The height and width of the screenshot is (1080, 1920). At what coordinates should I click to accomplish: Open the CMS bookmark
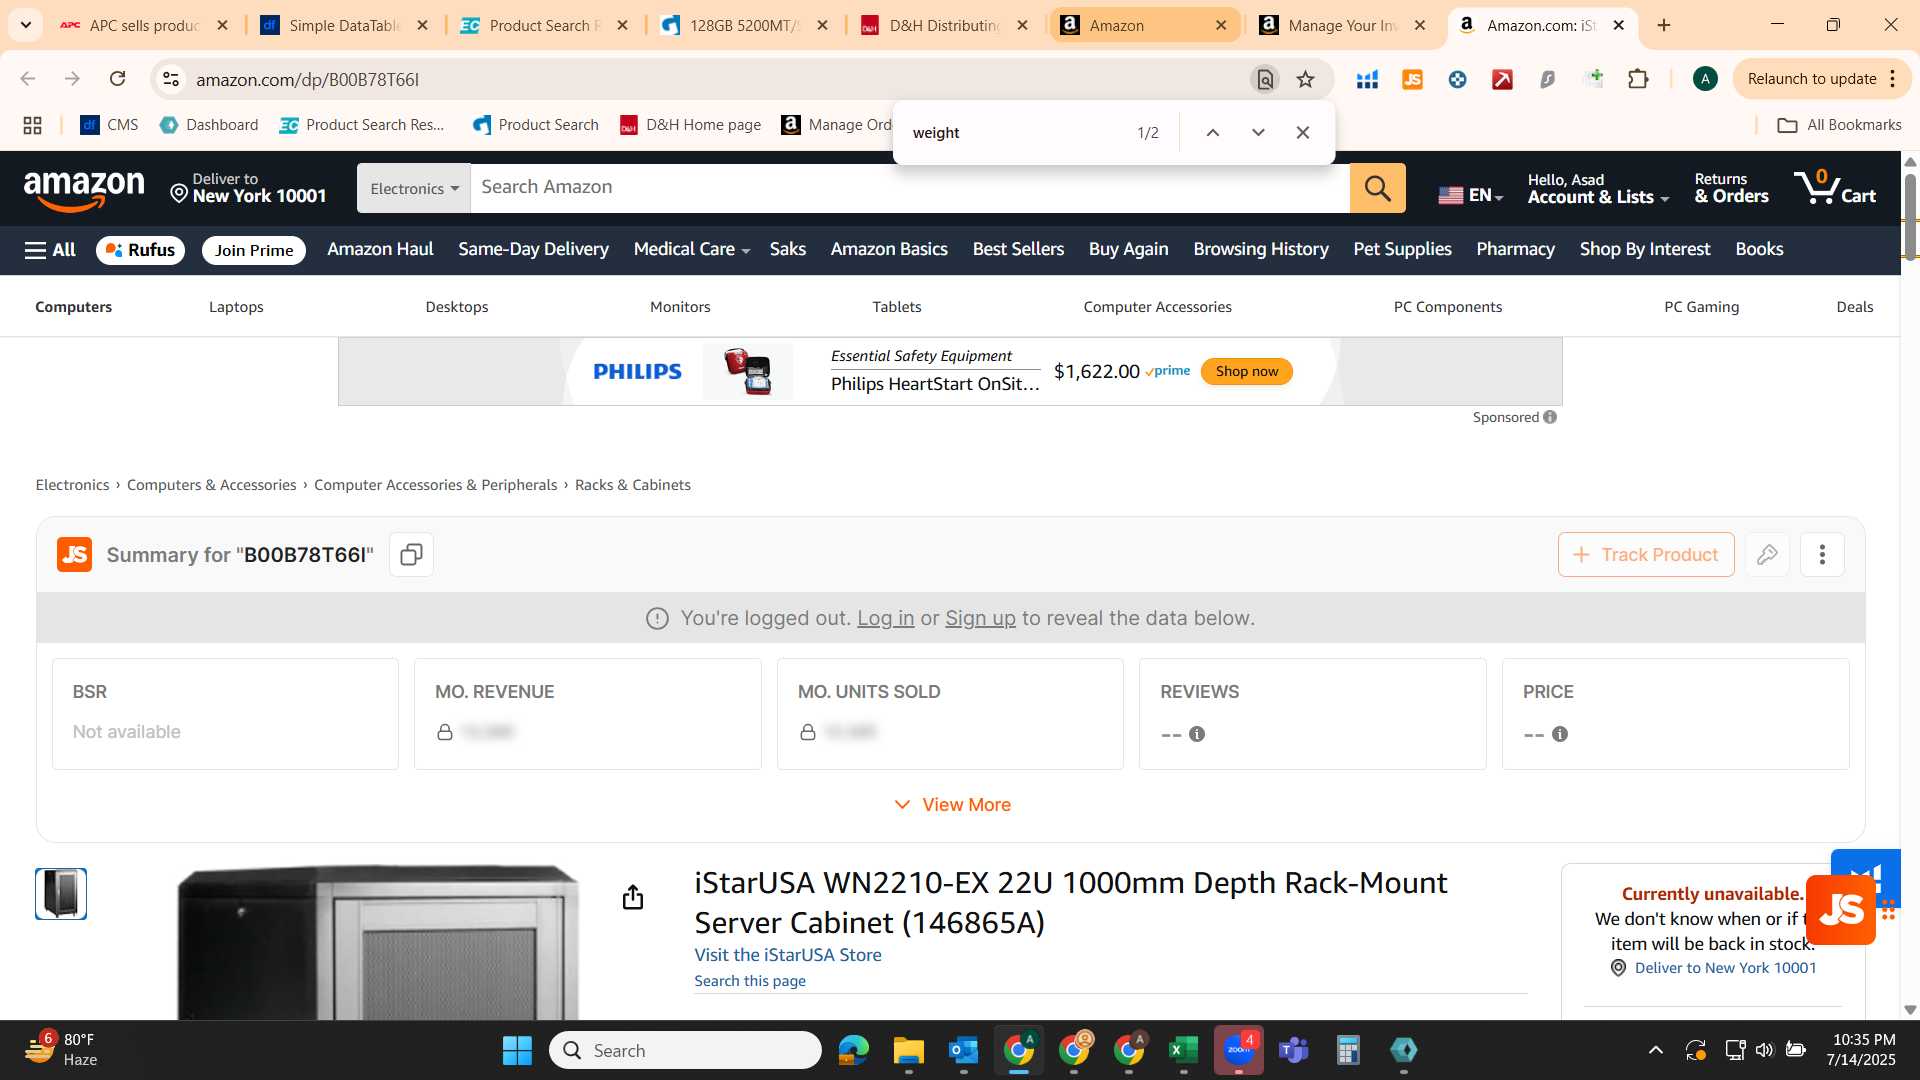pyautogui.click(x=109, y=125)
